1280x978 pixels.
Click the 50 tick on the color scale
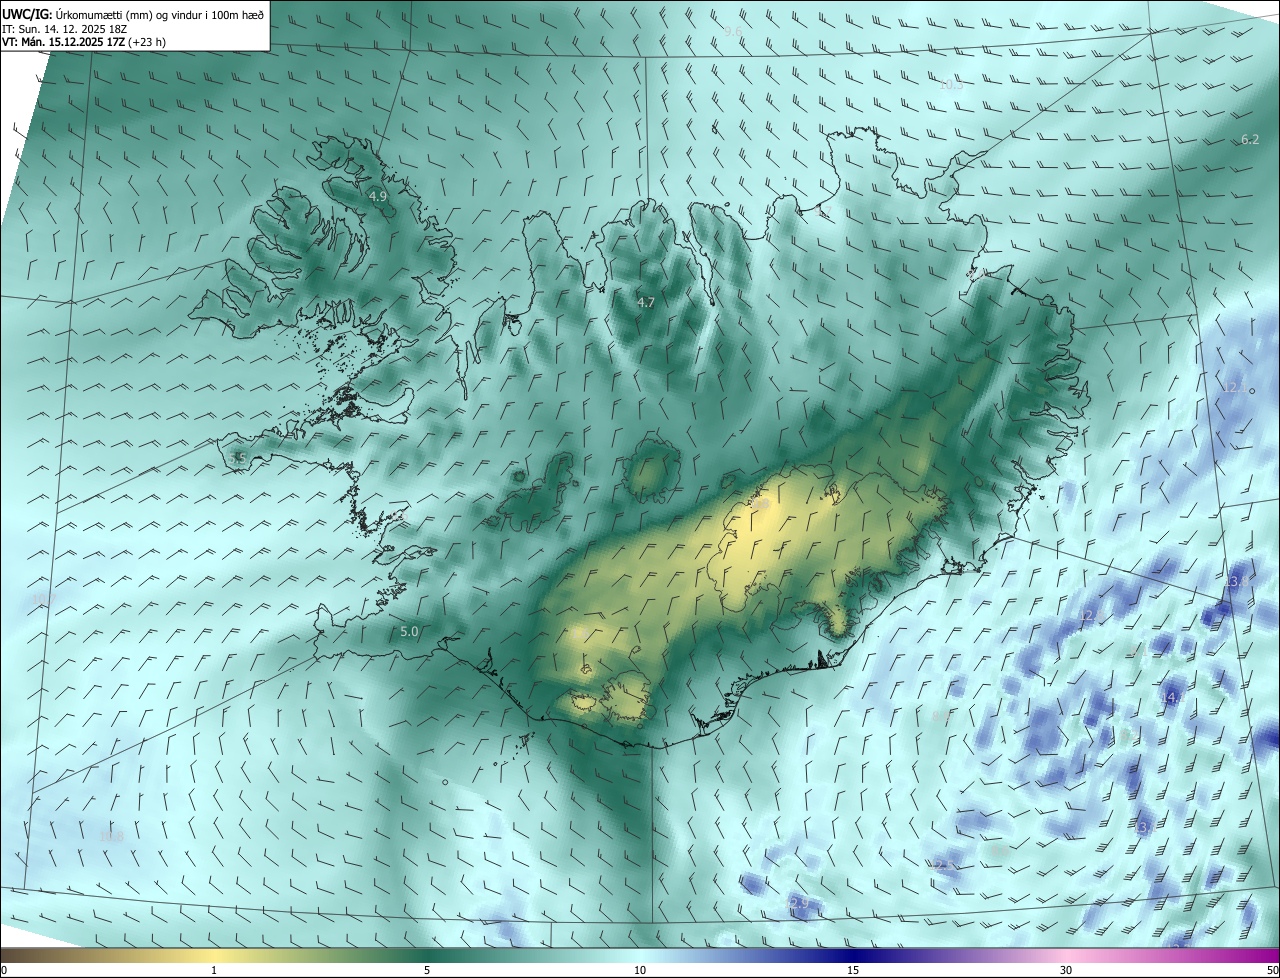coord(1272,970)
